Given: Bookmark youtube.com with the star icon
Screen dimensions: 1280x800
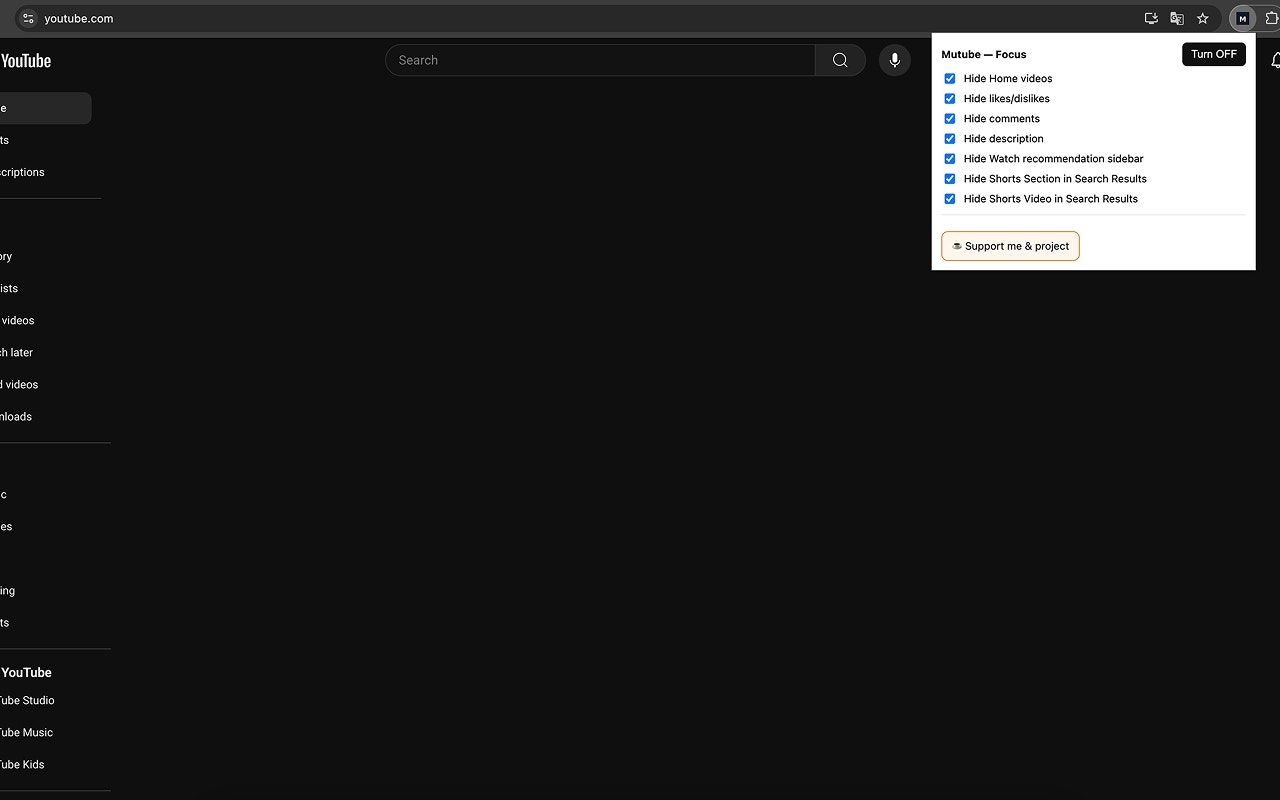Looking at the screenshot, I should (x=1202, y=18).
